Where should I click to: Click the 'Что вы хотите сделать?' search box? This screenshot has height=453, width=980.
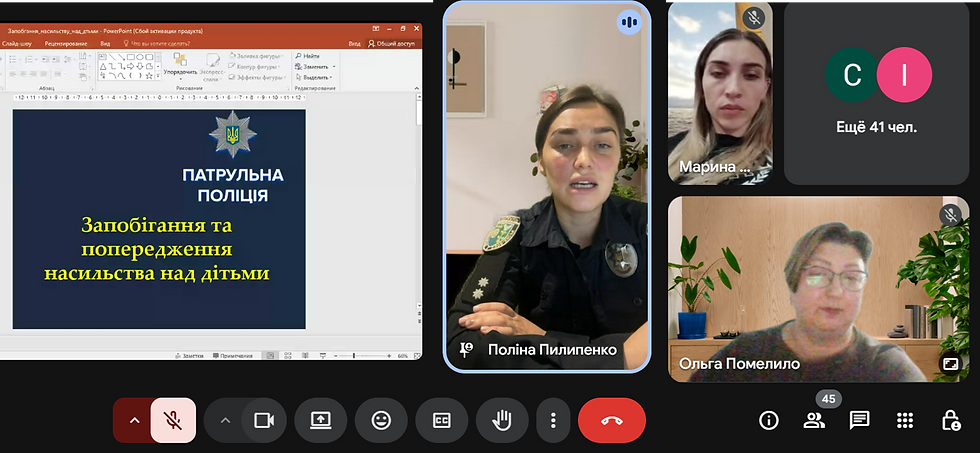(x=157, y=44)
